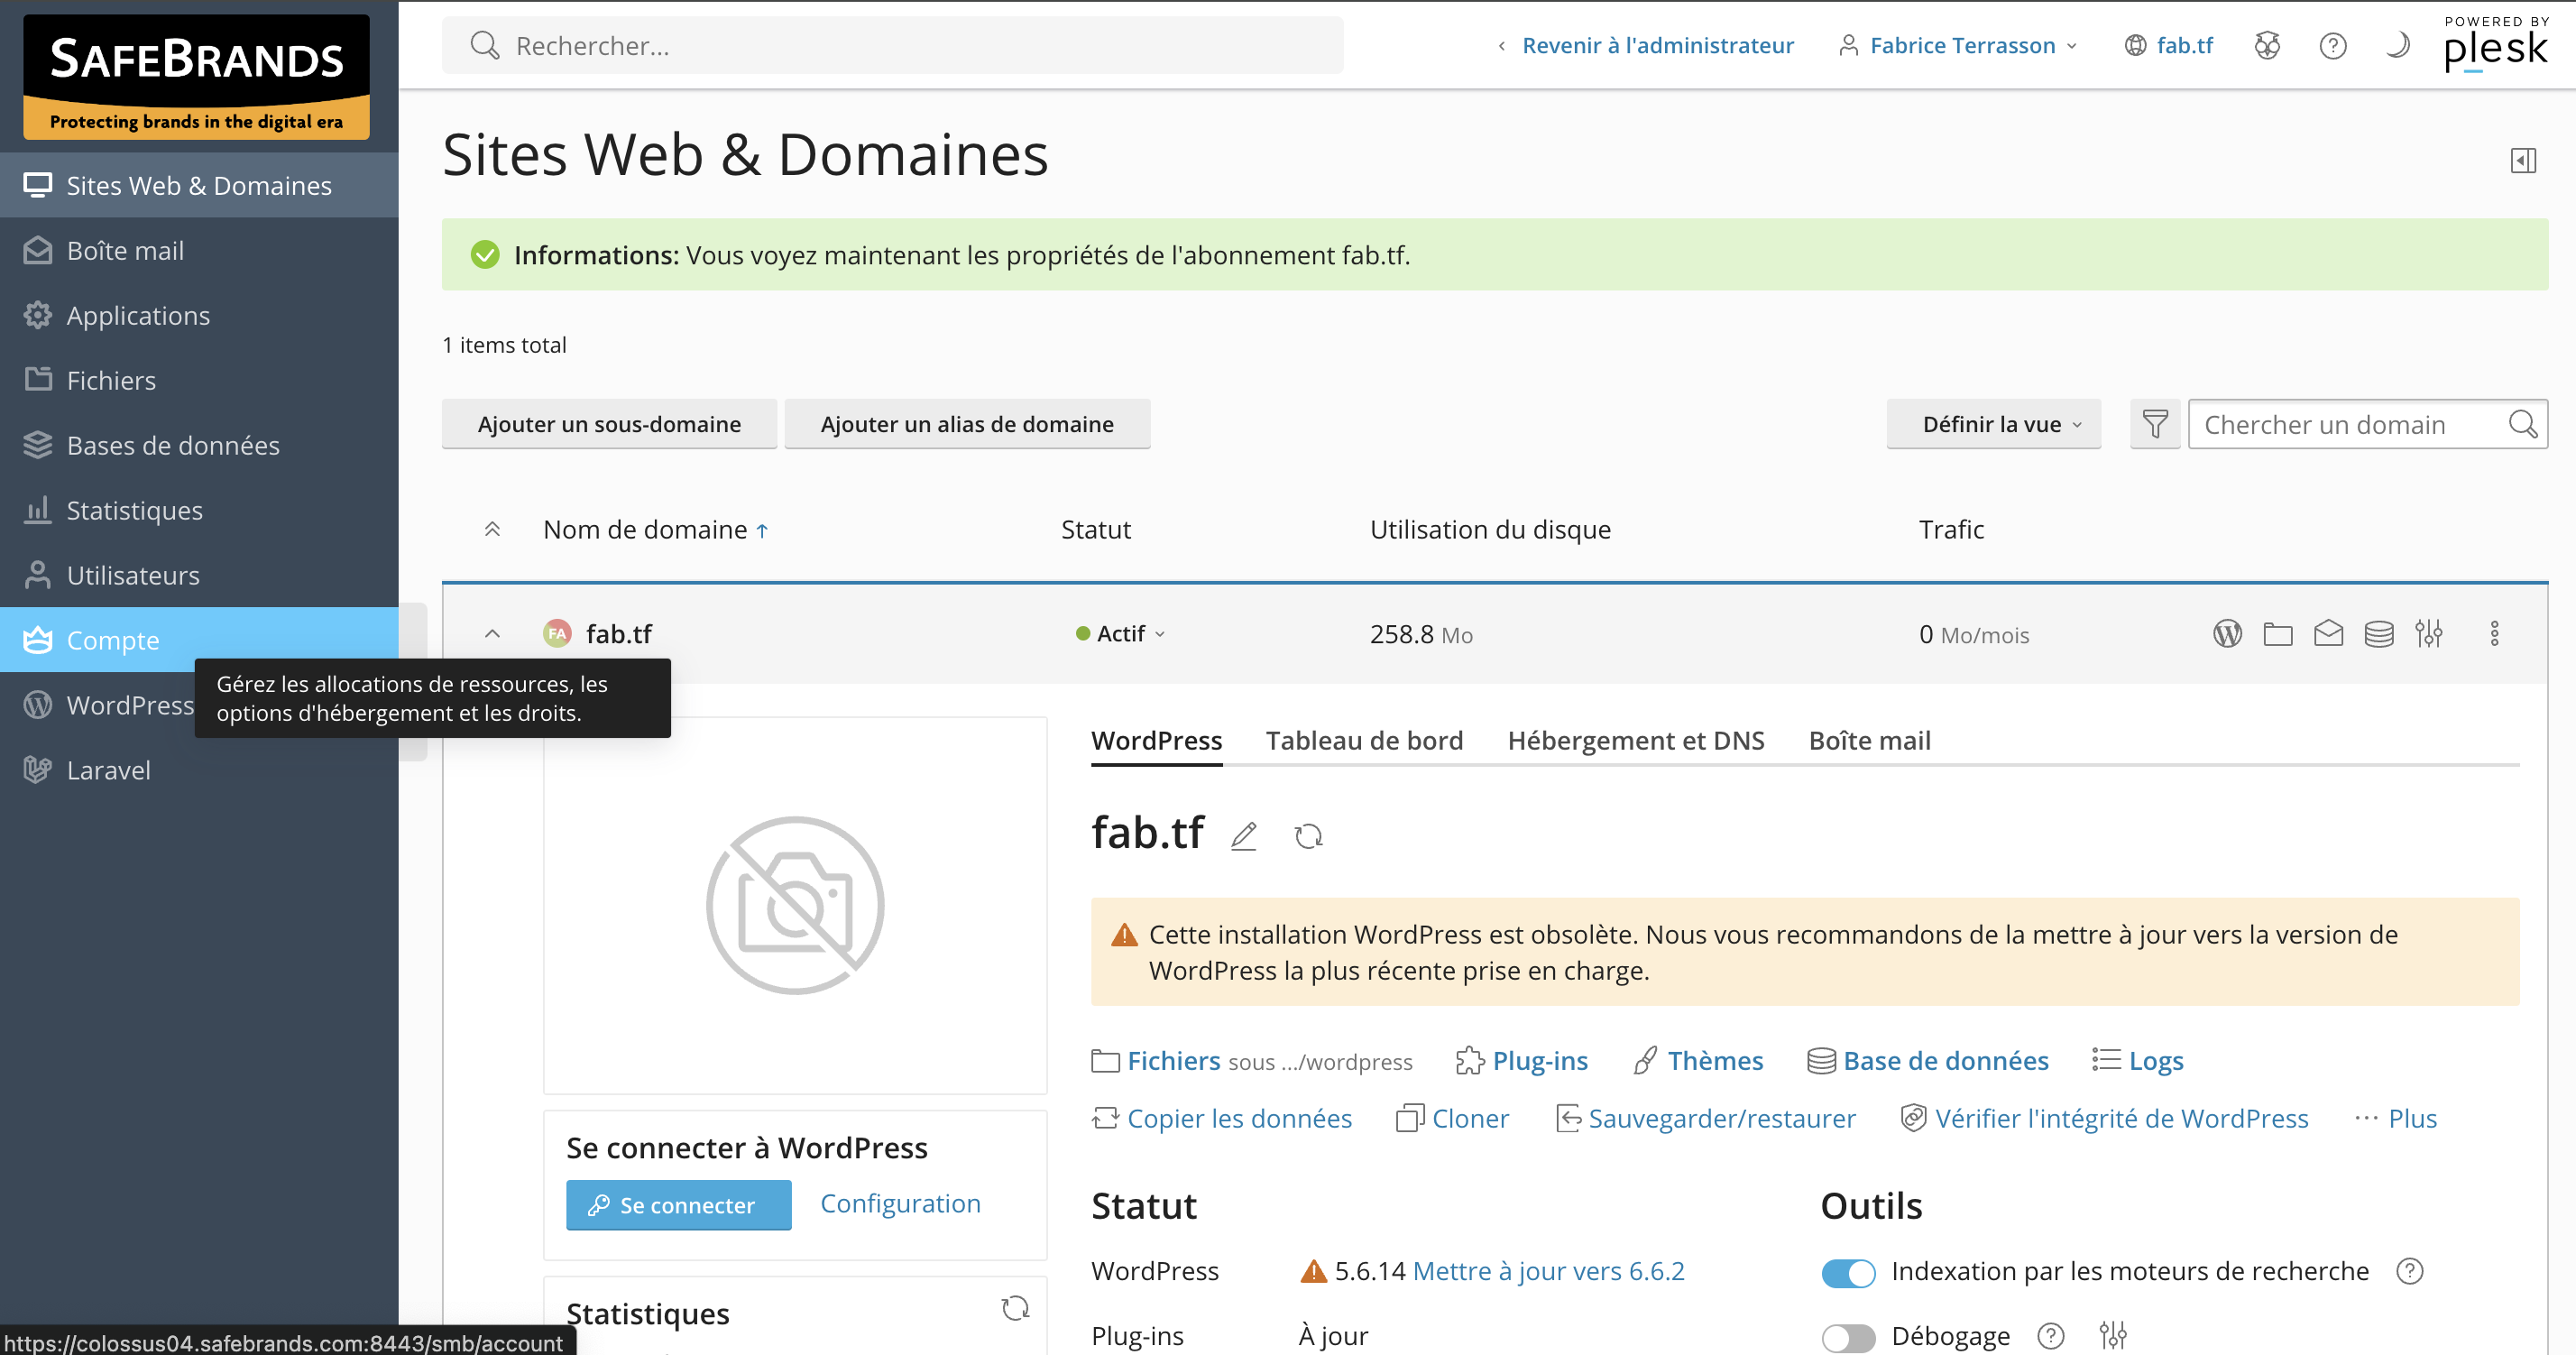This screenshot has width=2576, height=1355.
Task: Open the files folder icon in fab.tf row
Action: point(2278,634)
